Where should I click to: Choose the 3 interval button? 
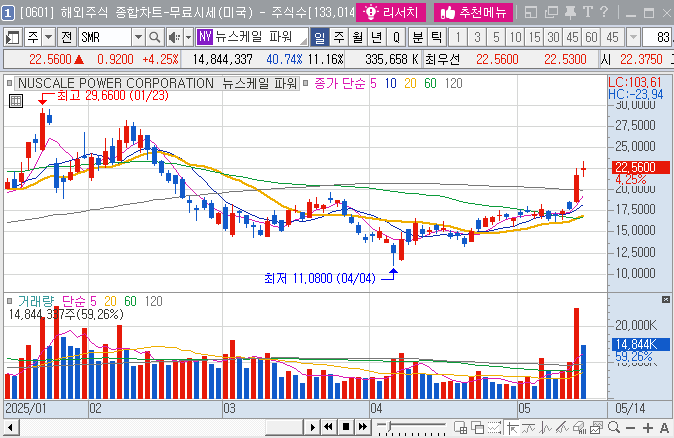click(x=477, y=38)
